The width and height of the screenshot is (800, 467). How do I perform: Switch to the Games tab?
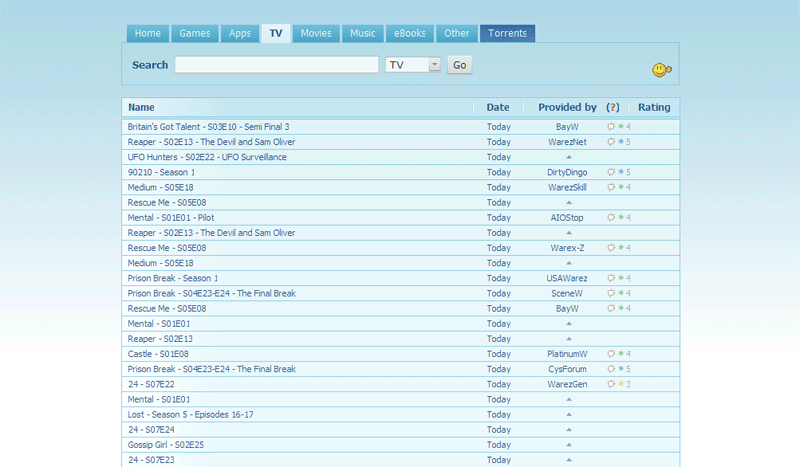[x=195, y=34]
